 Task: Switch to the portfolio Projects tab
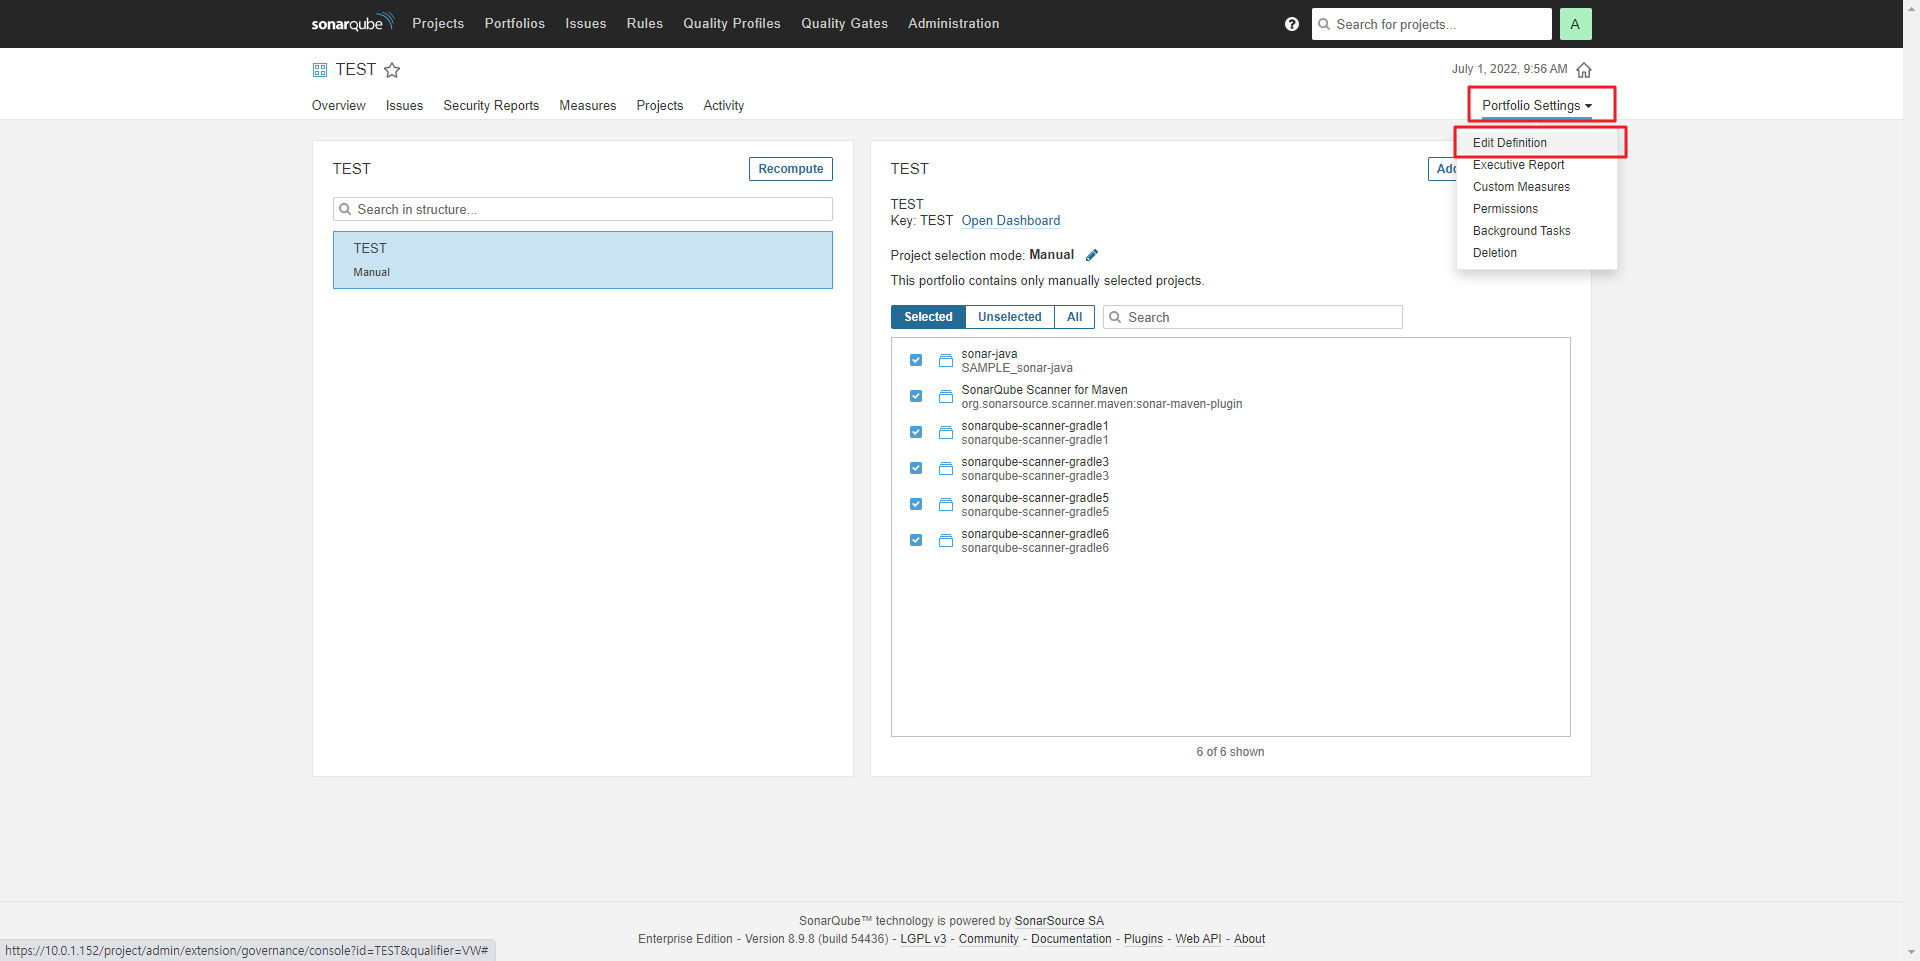660,105
